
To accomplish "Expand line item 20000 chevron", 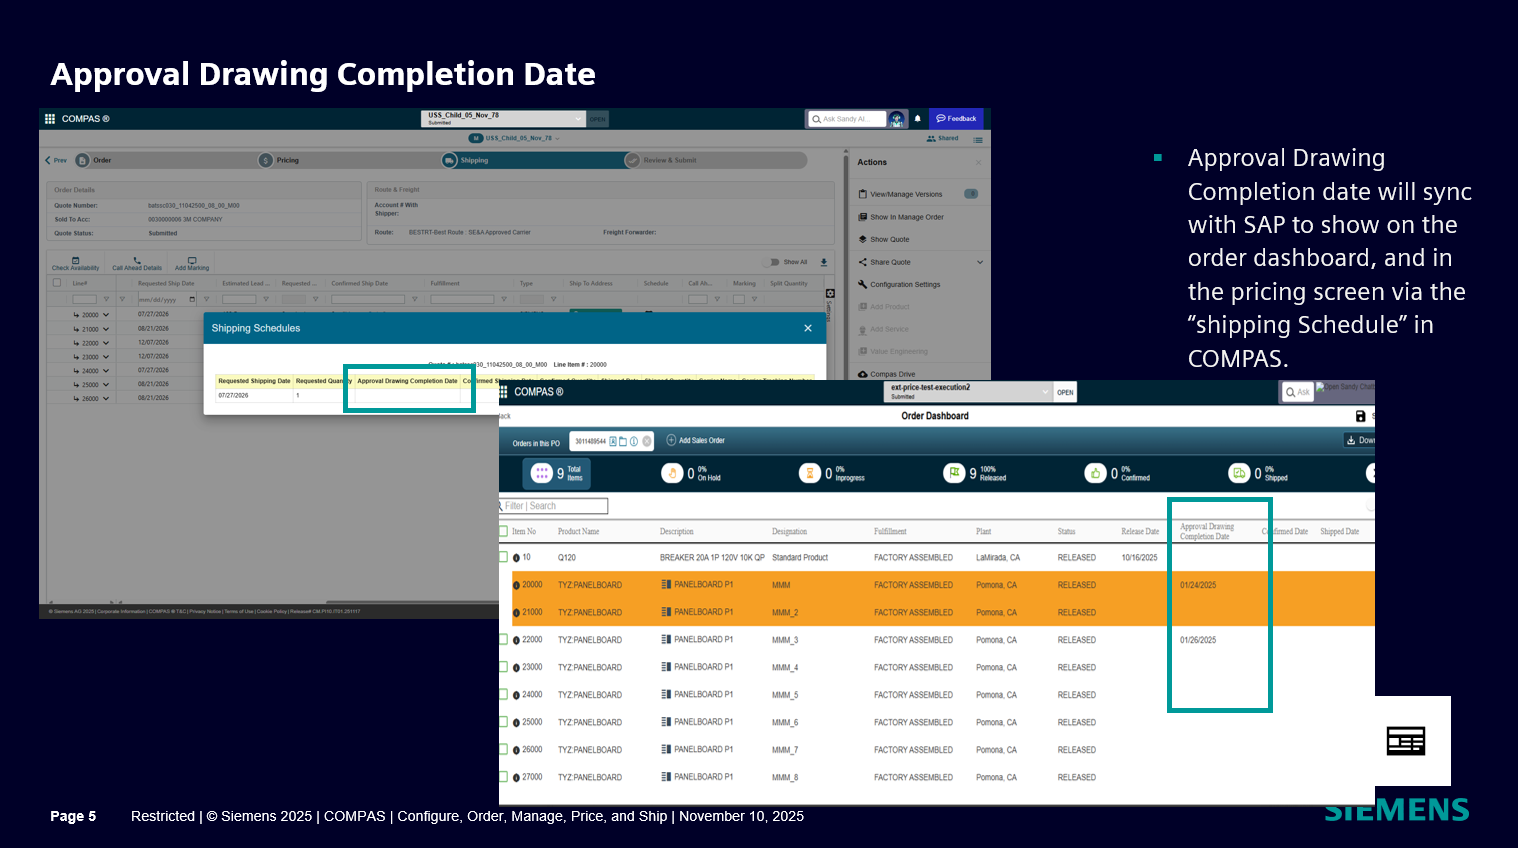I will 106,315.
